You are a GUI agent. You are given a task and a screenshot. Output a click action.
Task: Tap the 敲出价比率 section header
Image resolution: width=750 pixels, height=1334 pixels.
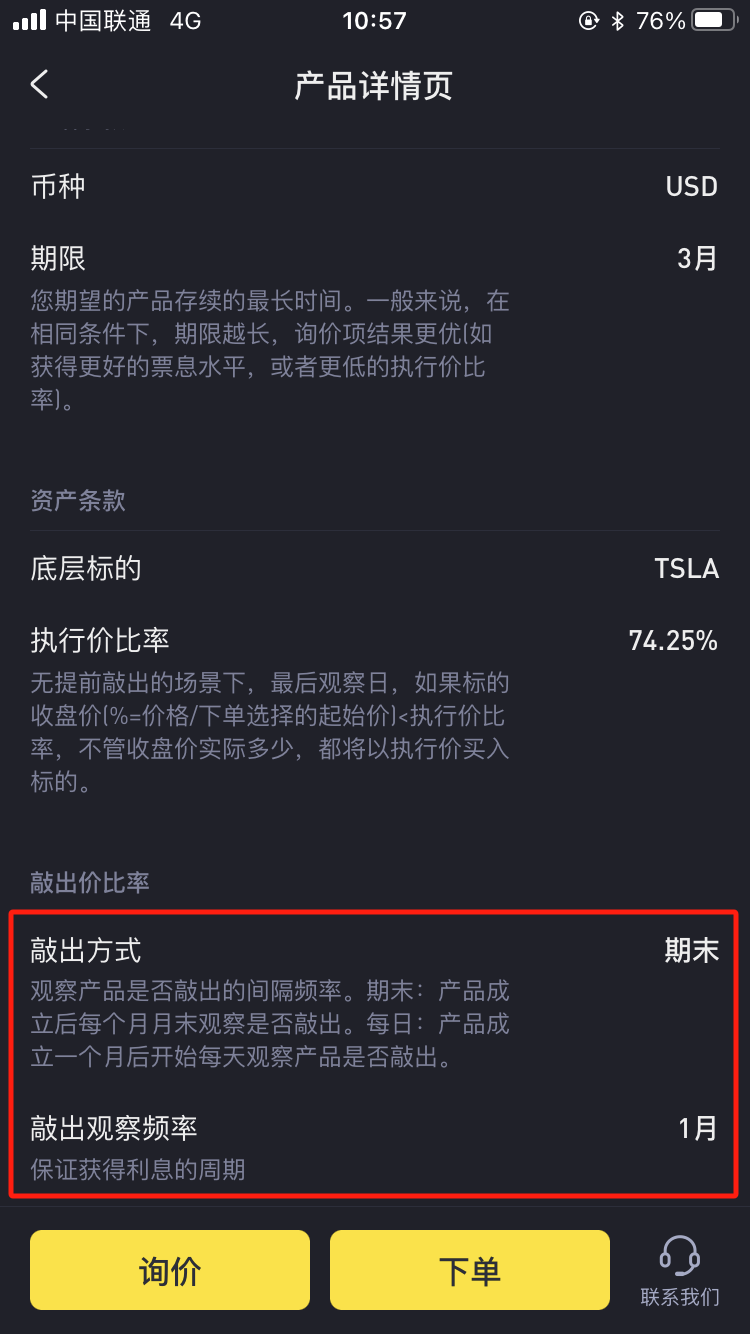[90, 882]
